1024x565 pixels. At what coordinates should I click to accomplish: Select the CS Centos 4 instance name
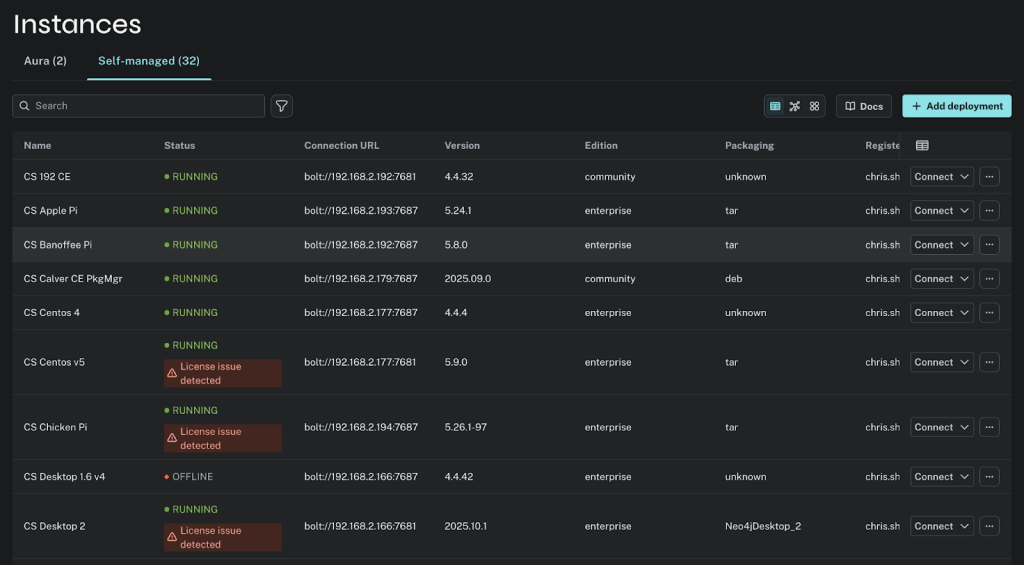(52, 312)
